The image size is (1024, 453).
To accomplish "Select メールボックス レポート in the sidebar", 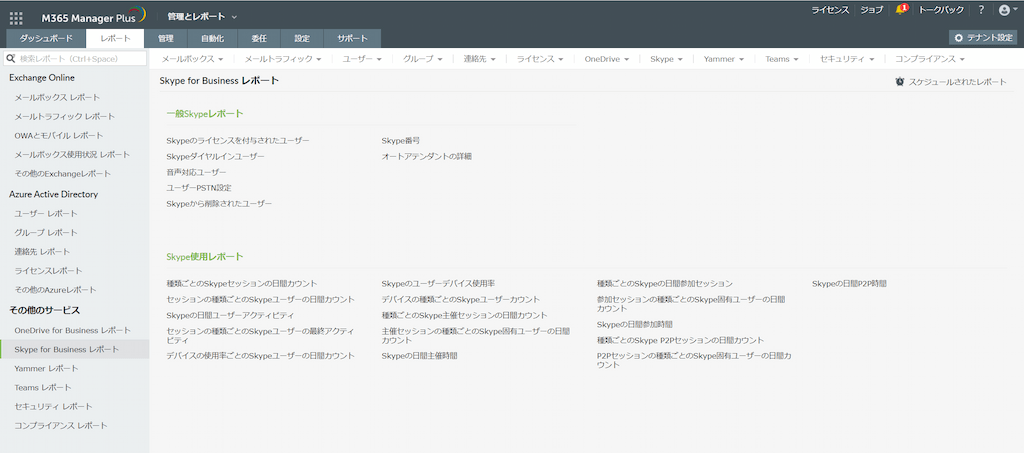I will (x=57, y=97).
